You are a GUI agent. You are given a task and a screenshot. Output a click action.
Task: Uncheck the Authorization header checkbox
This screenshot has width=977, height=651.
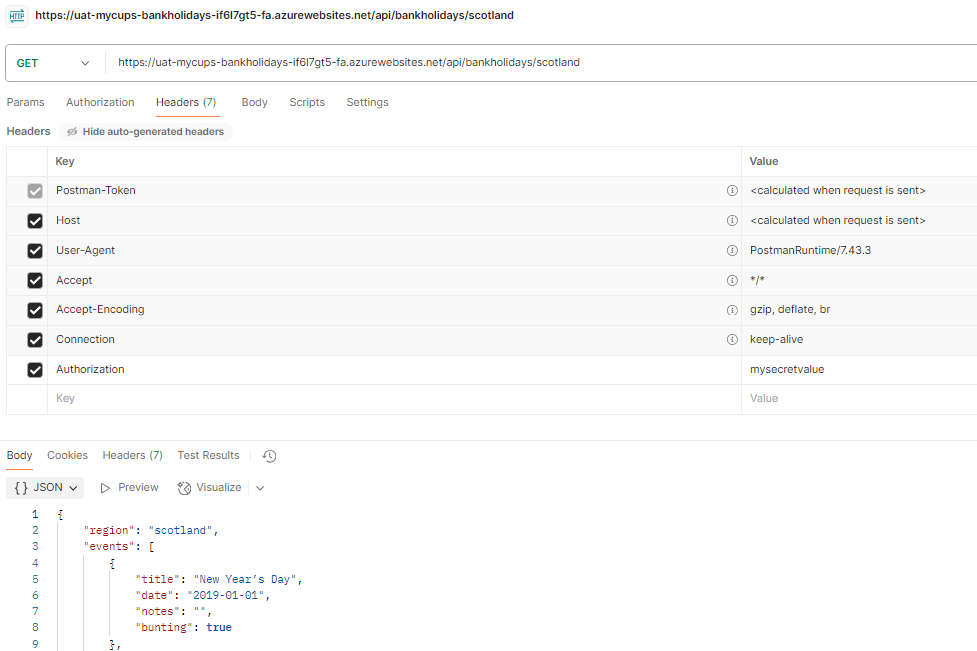pos(35,370)
